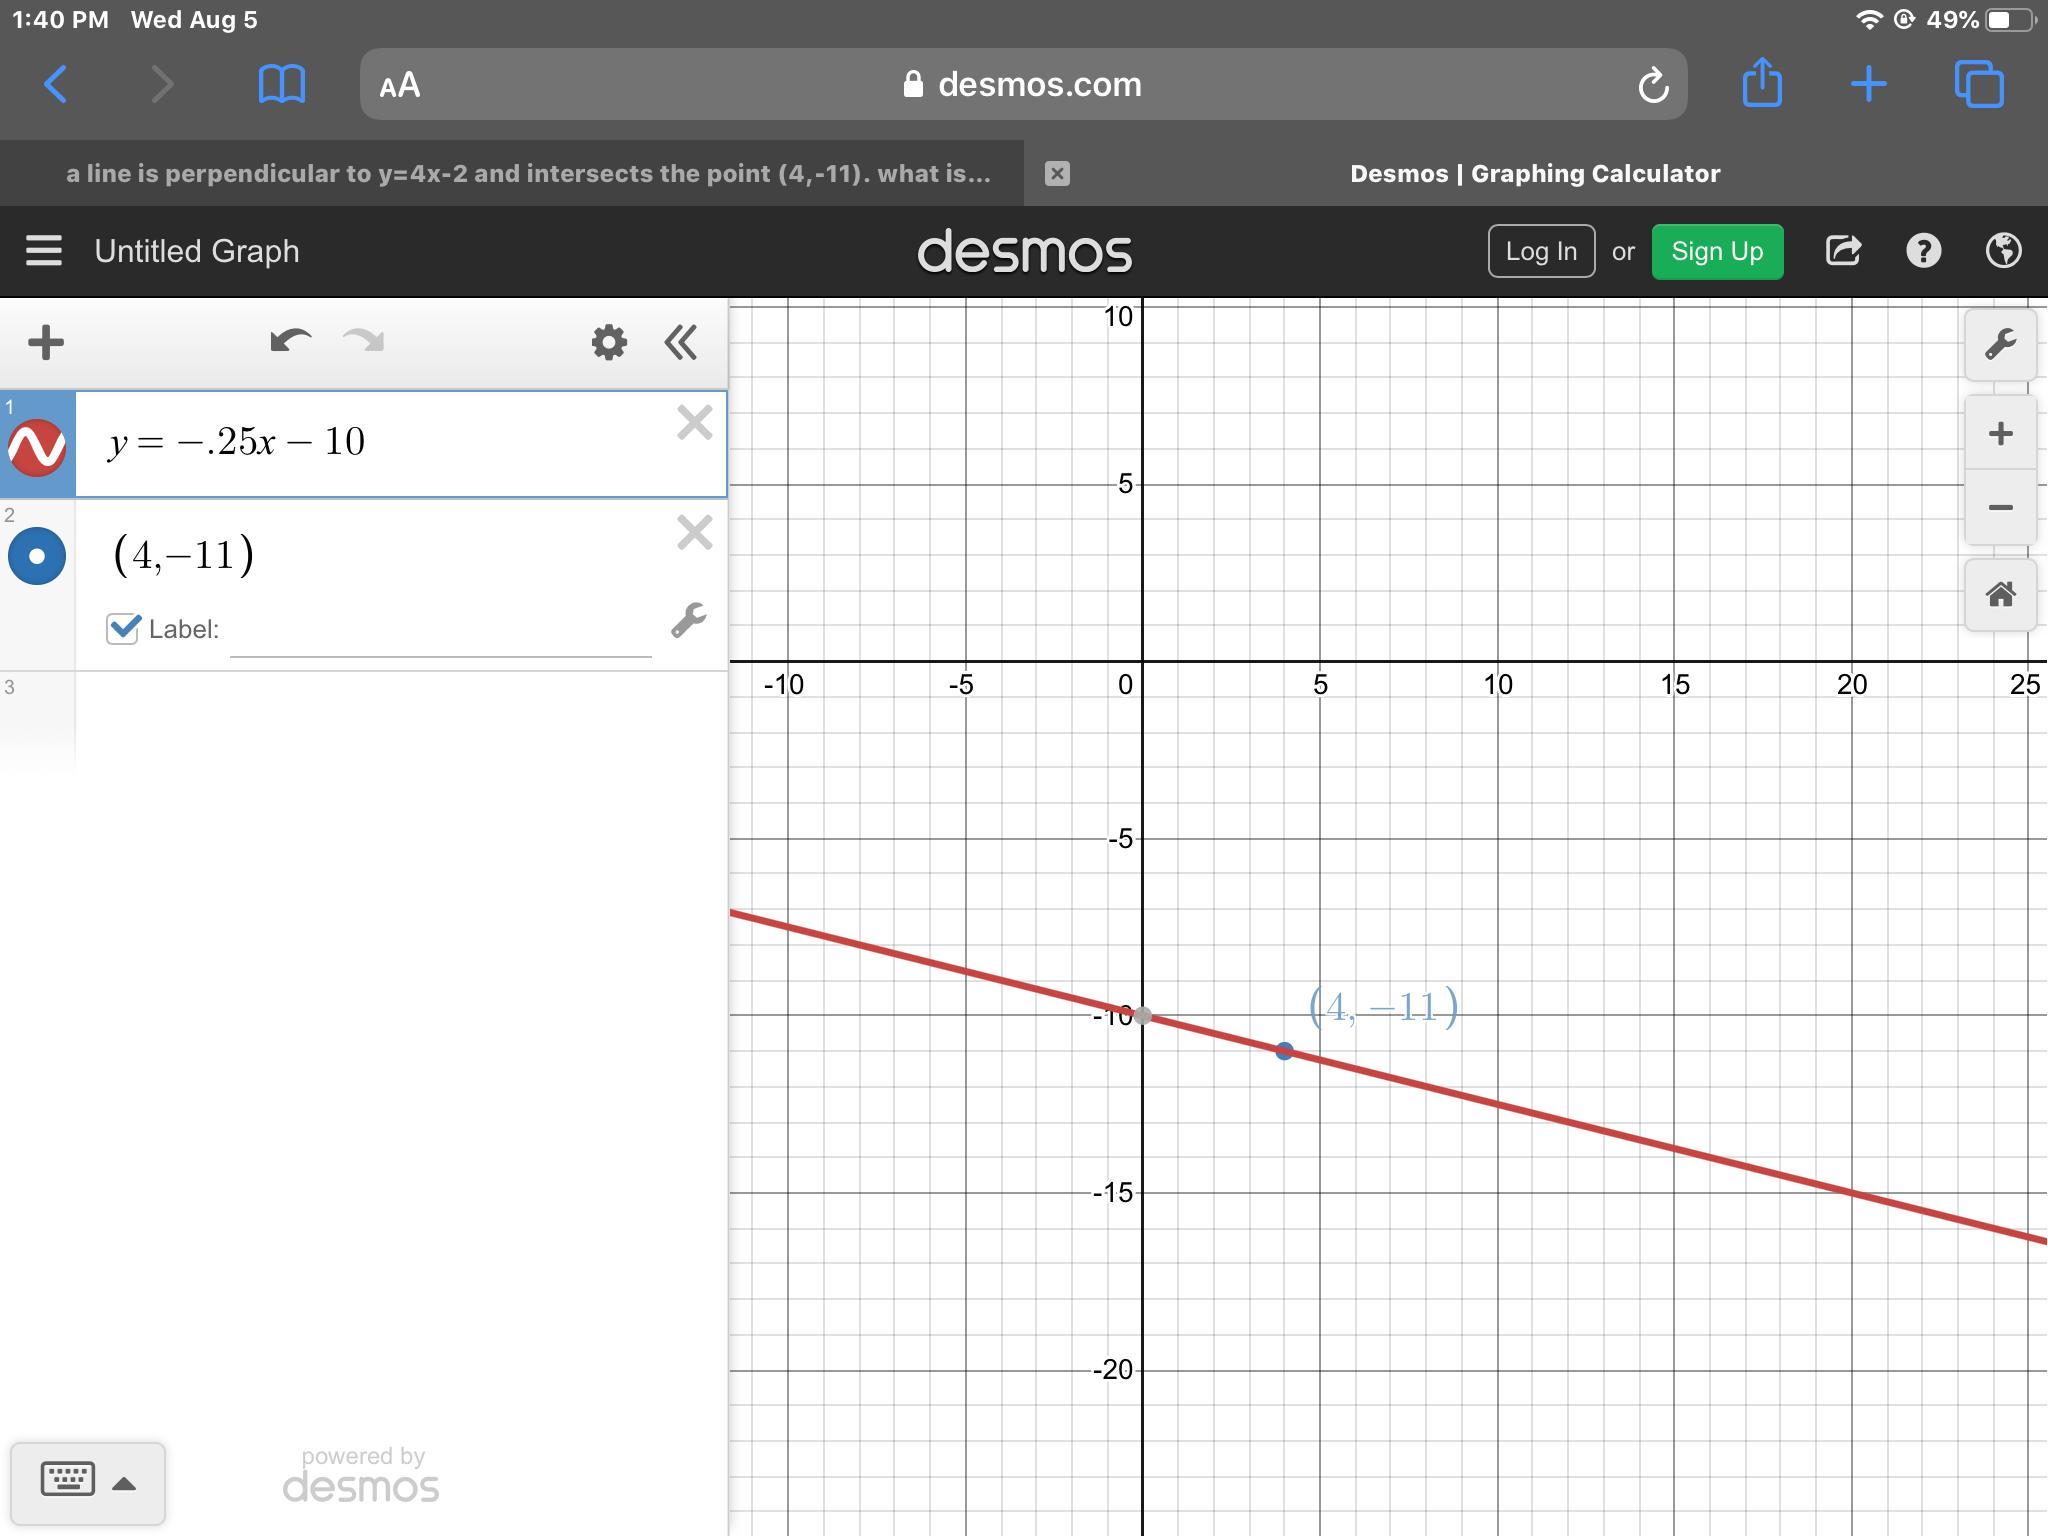This screenshot has height=1536, width=2048.
Task: Click the Log In button
Action: pyautogui.click(x=1540, y=251)
